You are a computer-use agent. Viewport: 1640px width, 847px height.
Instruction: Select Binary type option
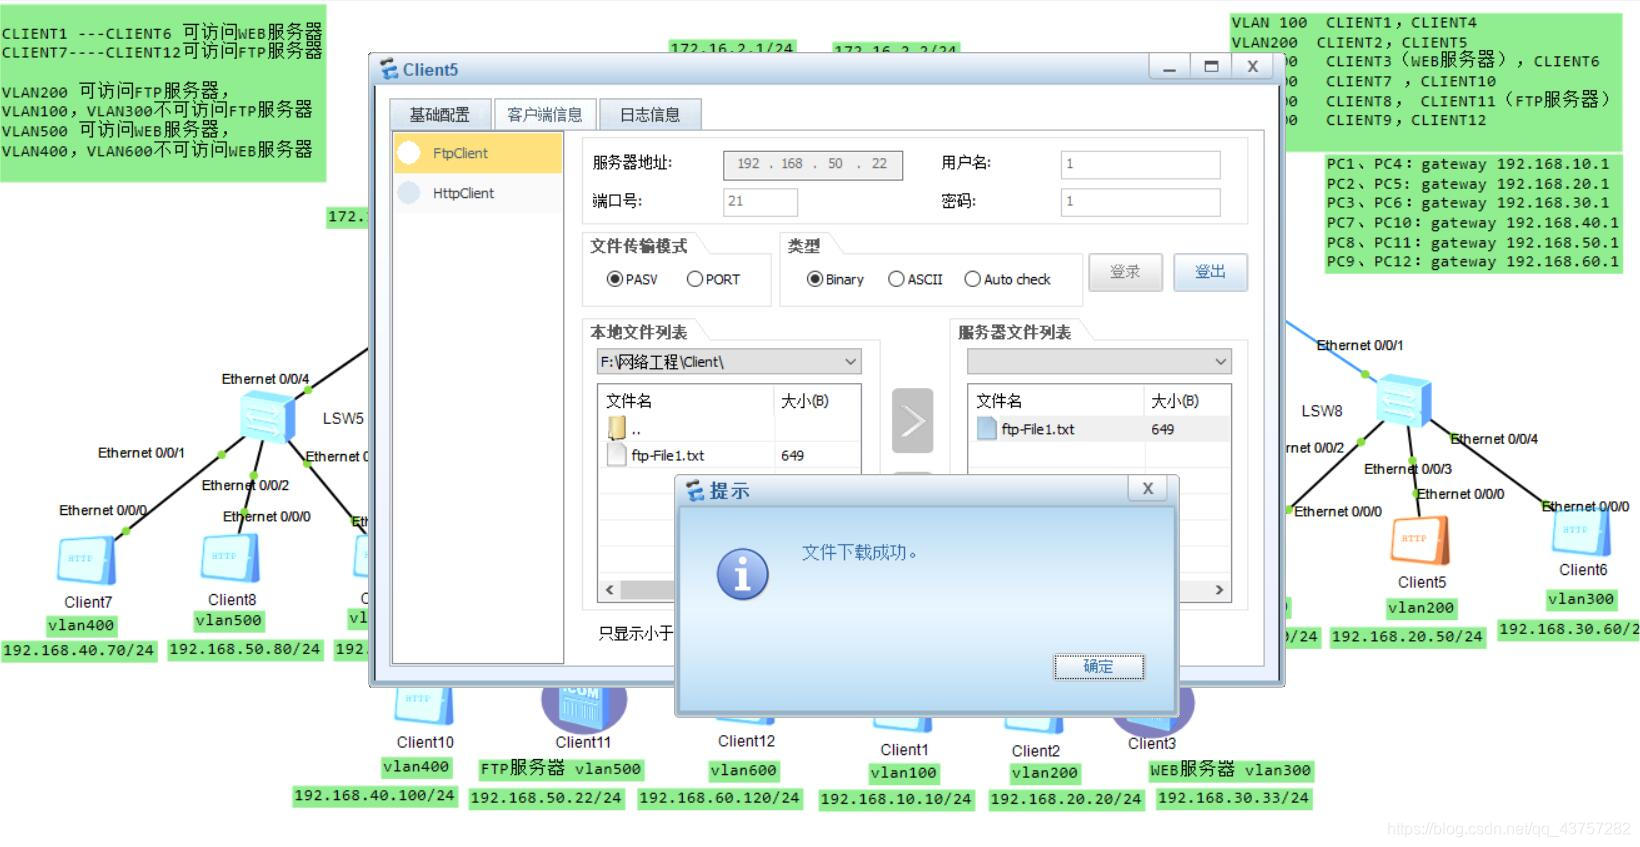(x=835, y=279)
